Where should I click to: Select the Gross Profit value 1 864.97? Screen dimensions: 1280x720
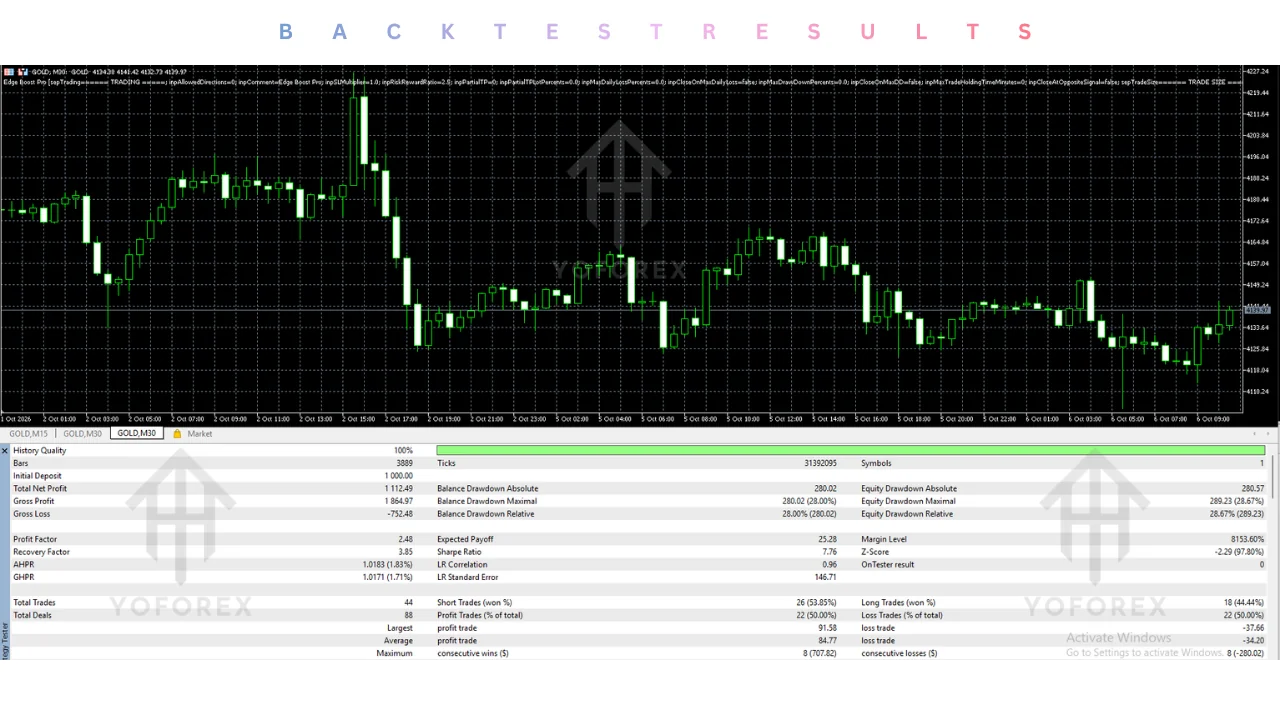pos(399,501)
